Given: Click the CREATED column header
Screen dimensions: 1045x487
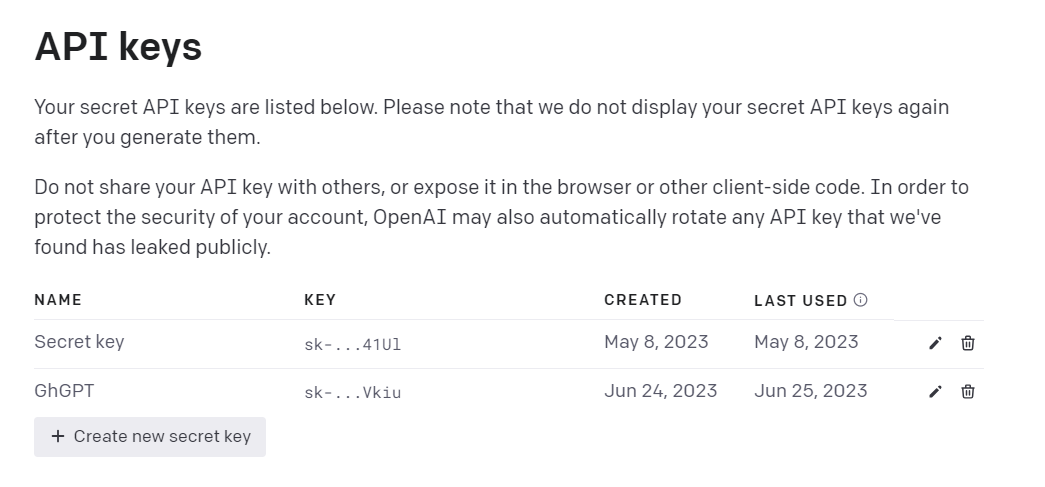Looking at the screenshot, I should tap(643, 300).
